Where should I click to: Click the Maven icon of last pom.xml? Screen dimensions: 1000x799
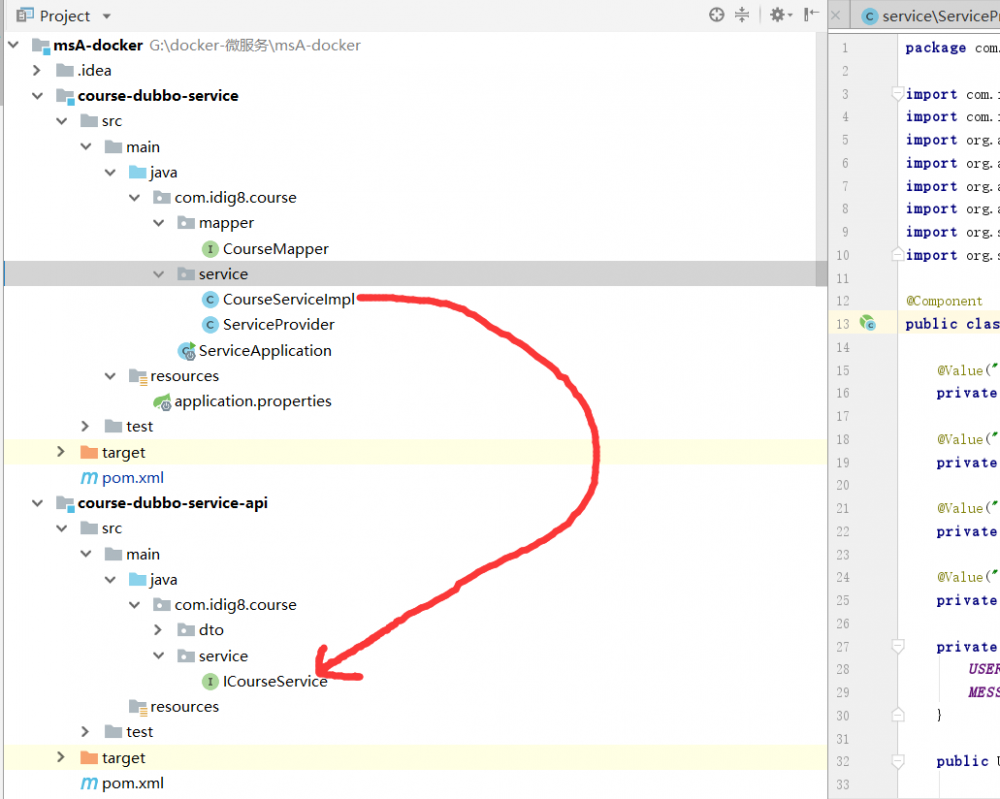(89, 783)
